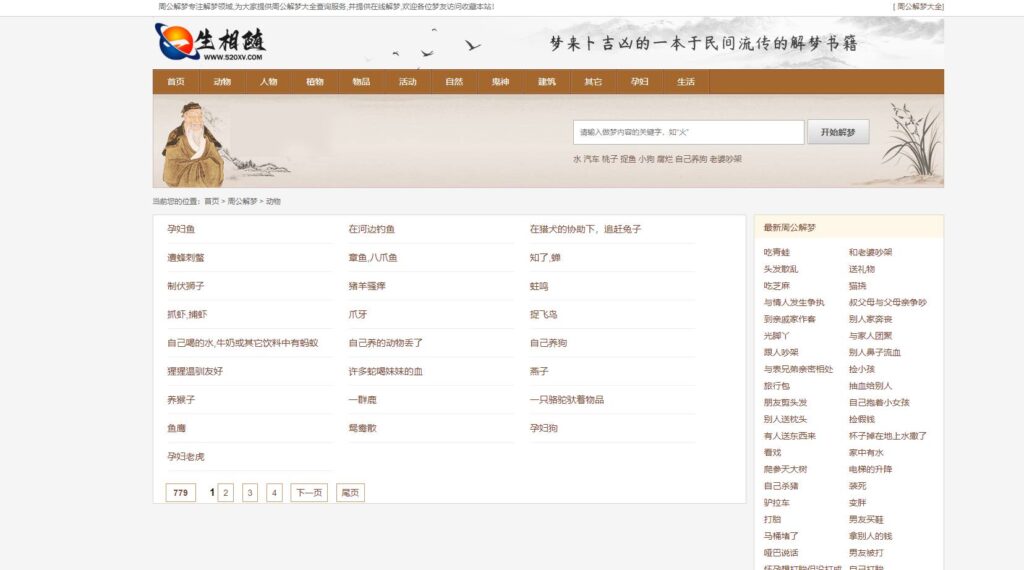The height and width of the screenshot is (570, 1024).
Task: Open the 首页 nav menu item
Action: coord(176,82)
